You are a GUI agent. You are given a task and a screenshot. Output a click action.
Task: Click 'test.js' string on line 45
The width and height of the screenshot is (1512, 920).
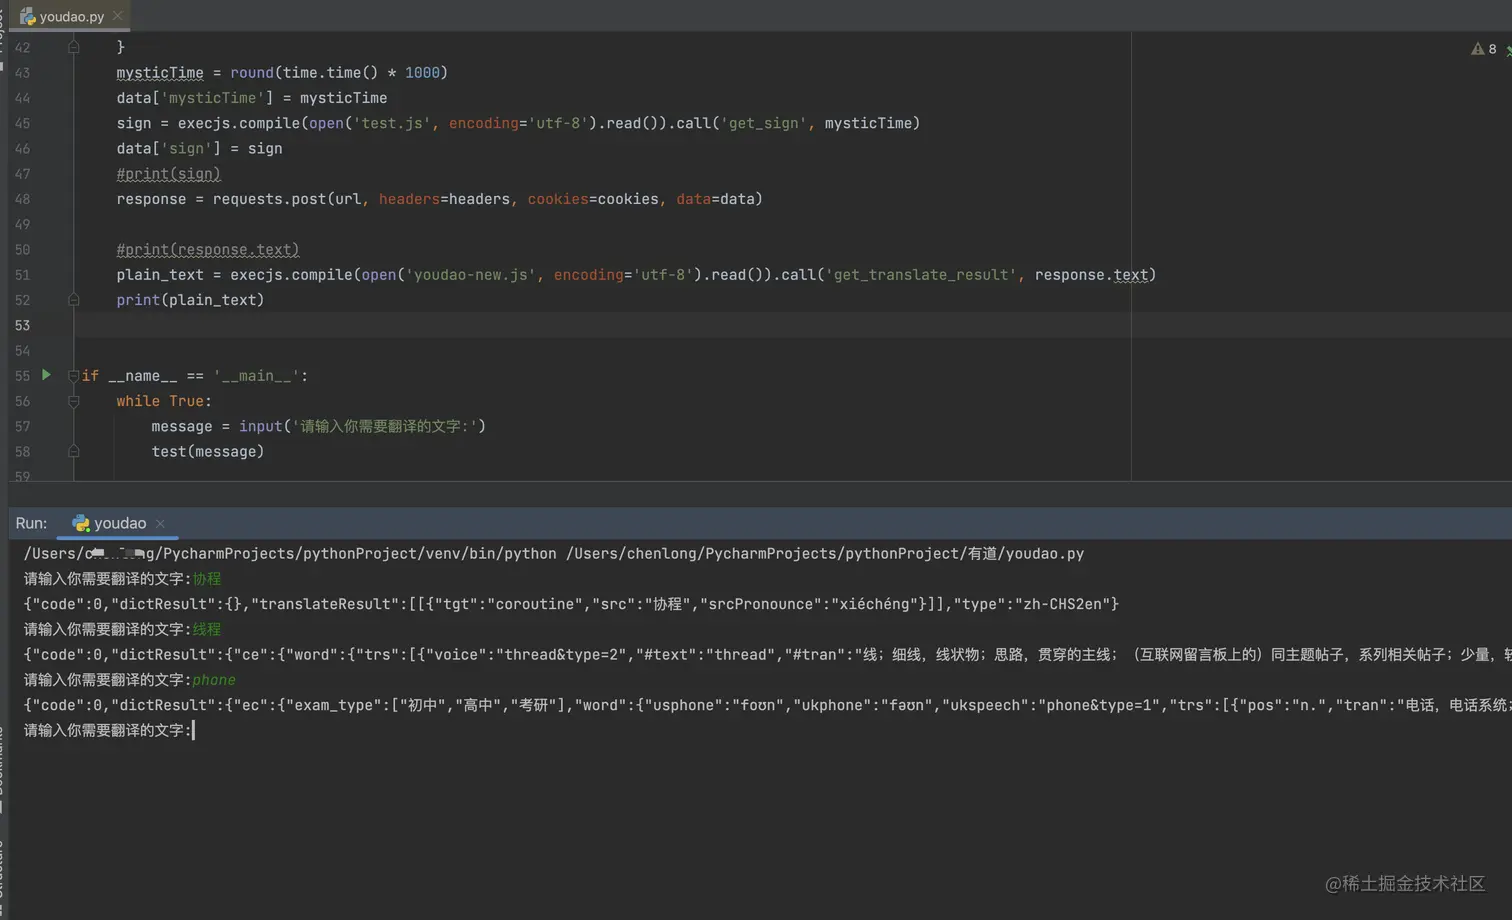(391, 123)
